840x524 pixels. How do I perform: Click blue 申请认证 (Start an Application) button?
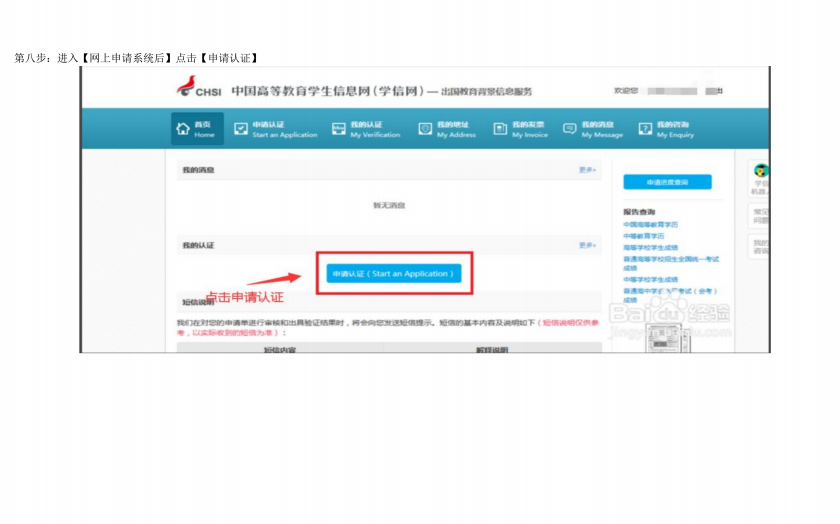(393, 274)
